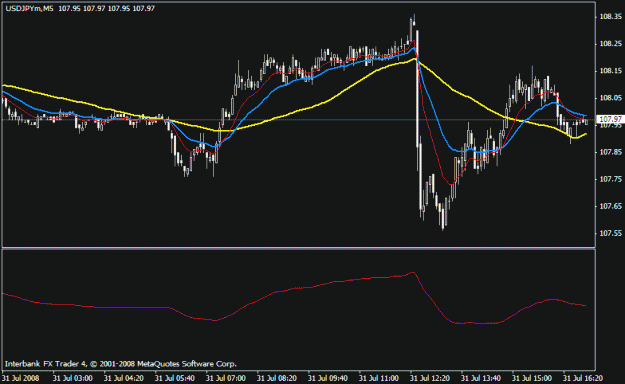Image resolution: width=625 pixels, height=384 pixels.
Task: Click the 31 Jul 11:00 time label
Action: point(379,378)
